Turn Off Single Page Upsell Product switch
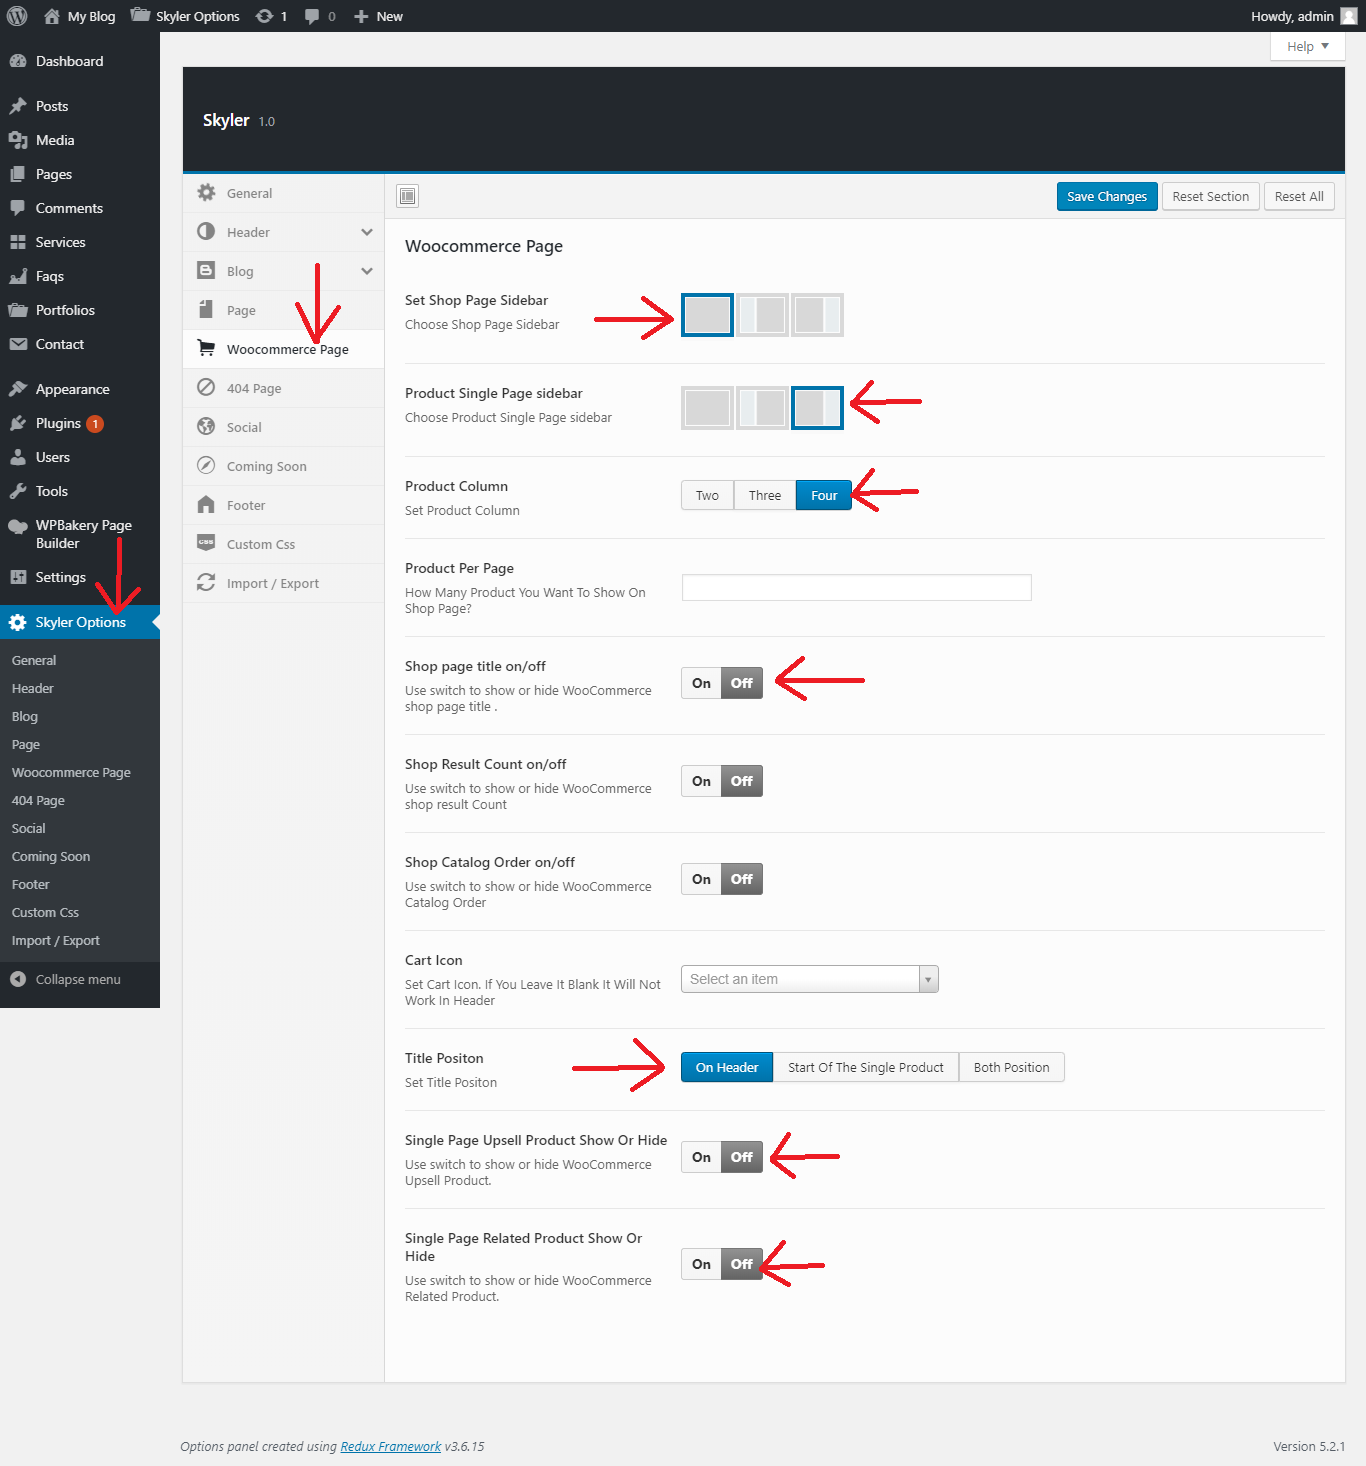 tap(742, 1157)
